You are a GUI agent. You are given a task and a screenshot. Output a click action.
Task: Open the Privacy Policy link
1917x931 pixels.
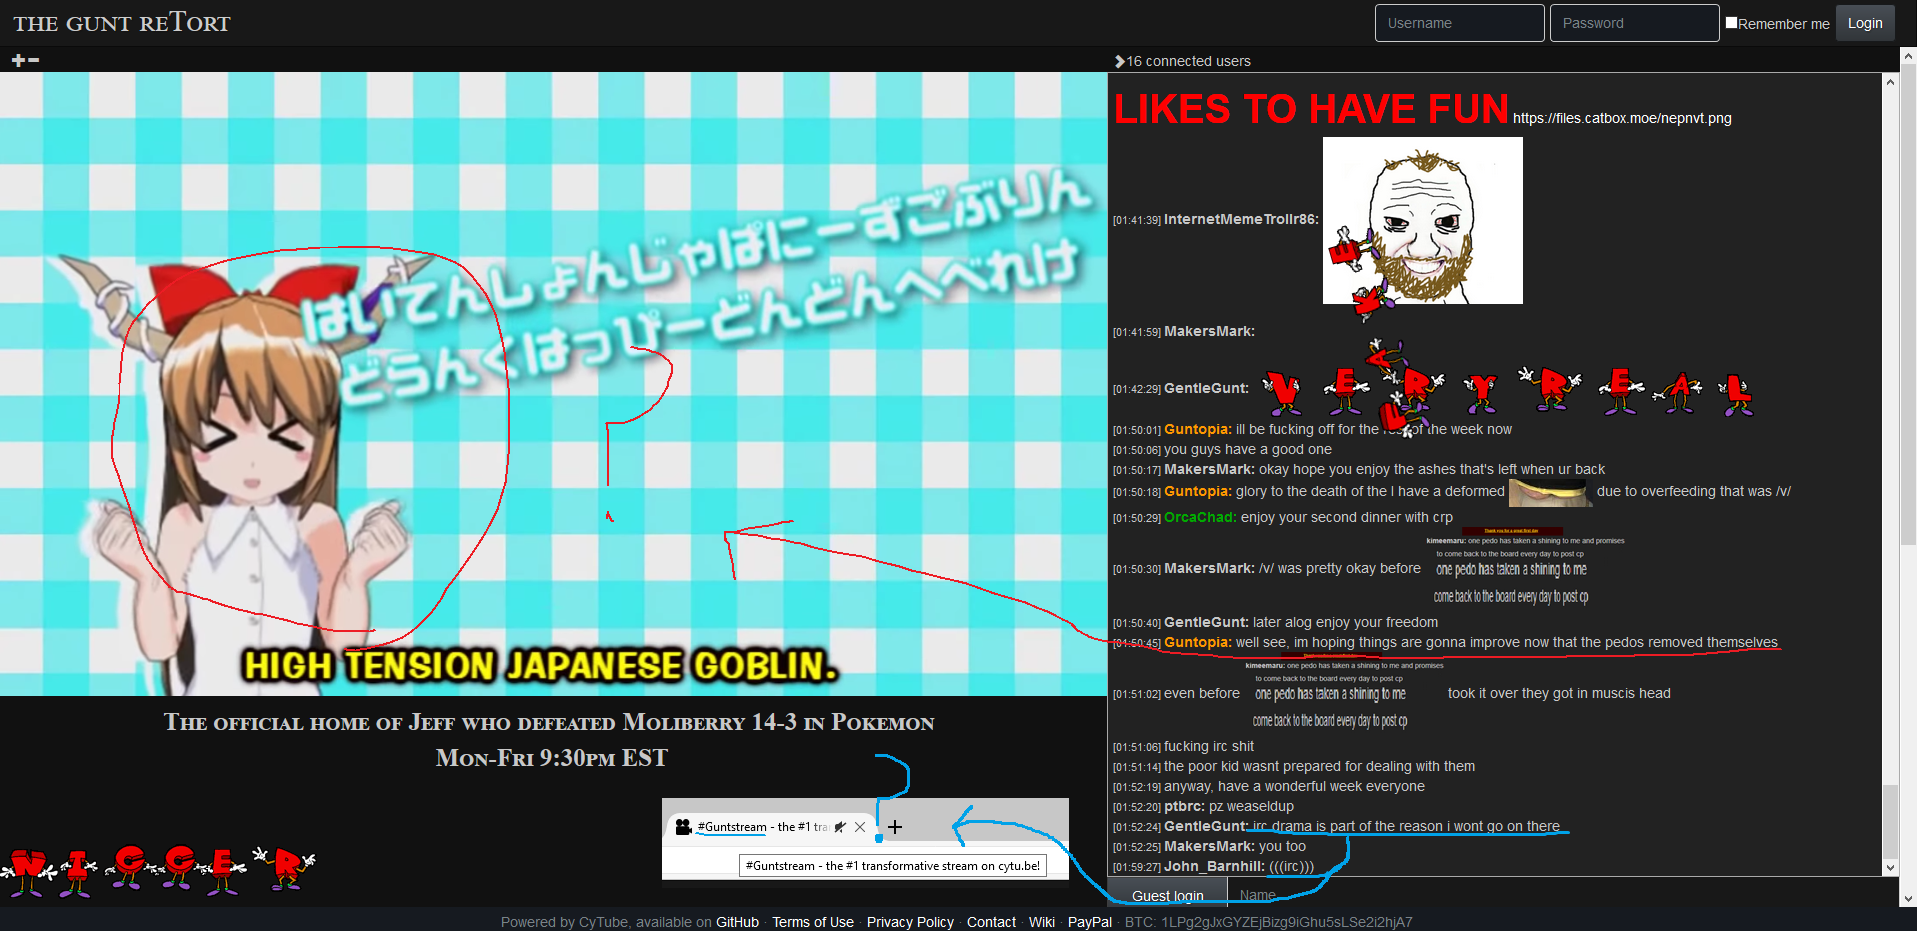(x=910, y=922)
